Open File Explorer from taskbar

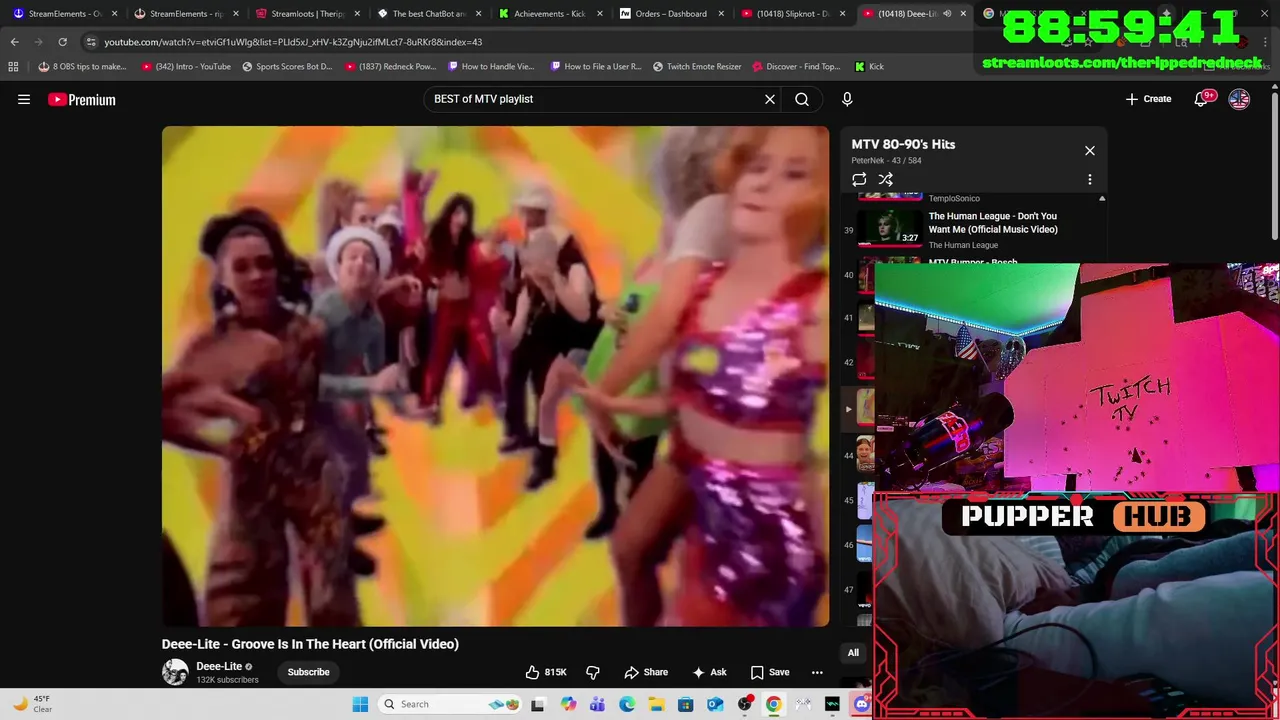[656, 704]
